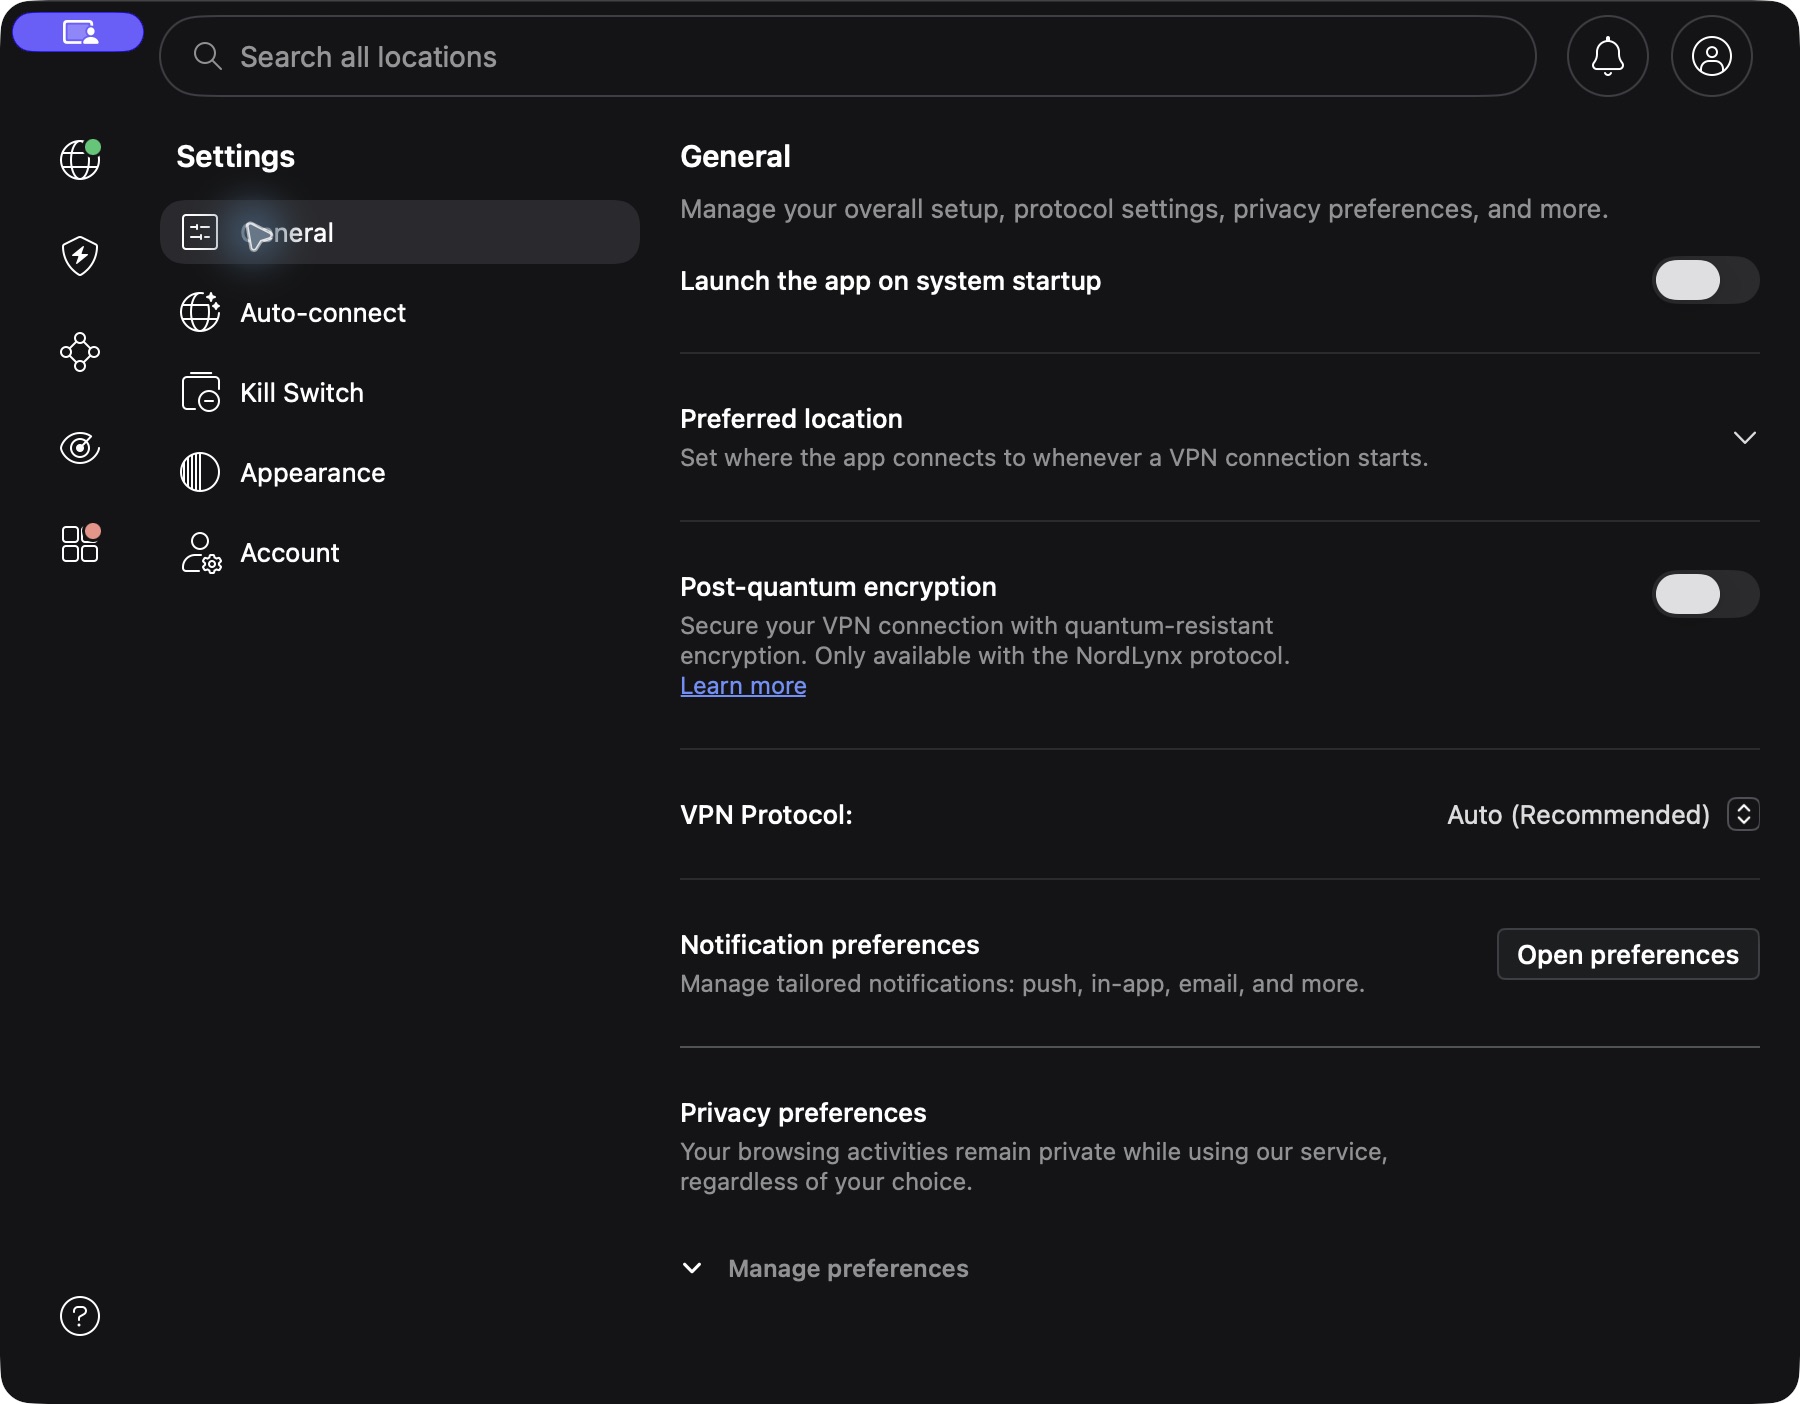Image resolution: width=1800 pixels, height=1404 pixels.
Task: Go to Appearance settings
Action: click(x=400, y=472)
